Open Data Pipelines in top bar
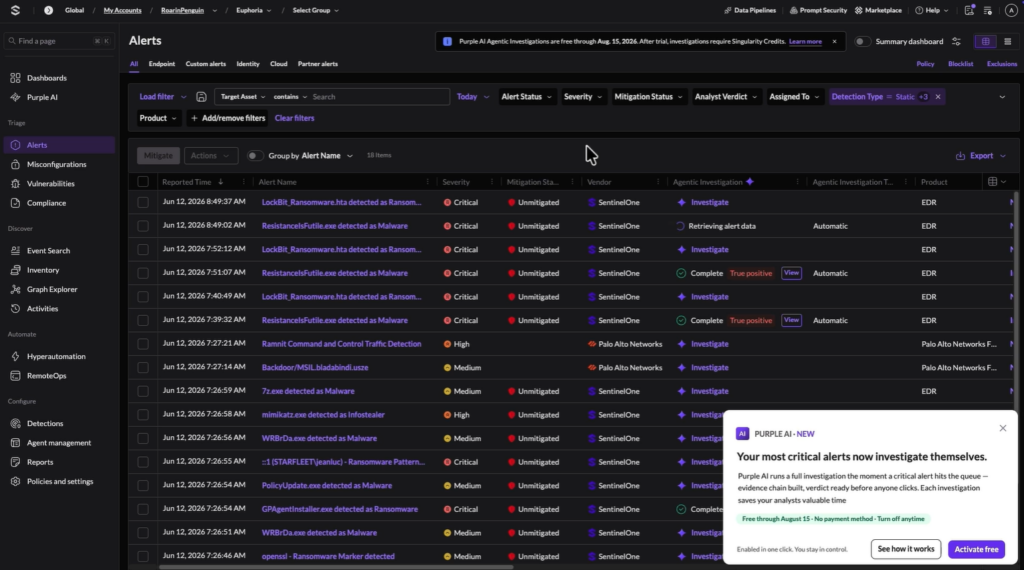1024x570 pixels. coord(750,10)
